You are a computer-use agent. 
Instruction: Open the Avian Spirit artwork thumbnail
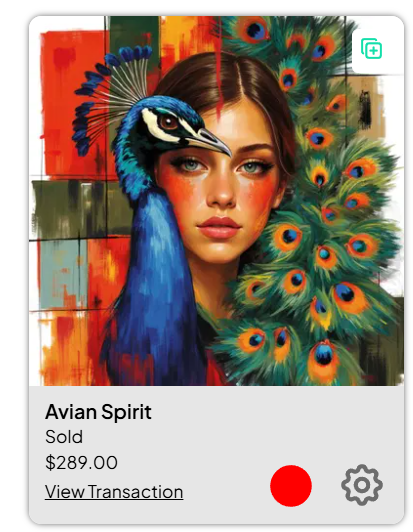[x=217, y=201]
